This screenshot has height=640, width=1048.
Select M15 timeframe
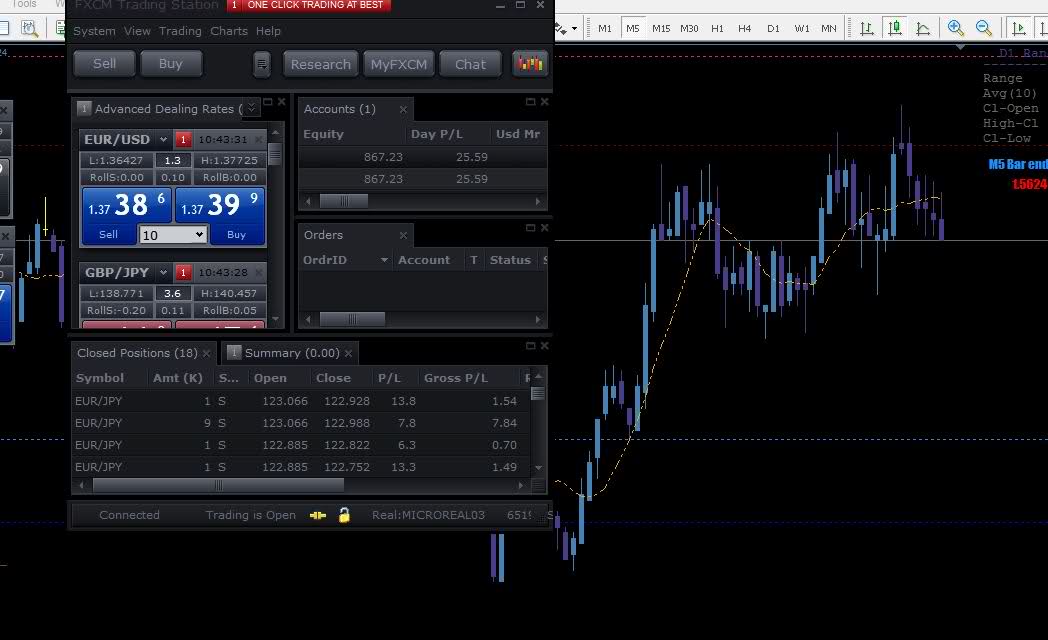(661, 28)
